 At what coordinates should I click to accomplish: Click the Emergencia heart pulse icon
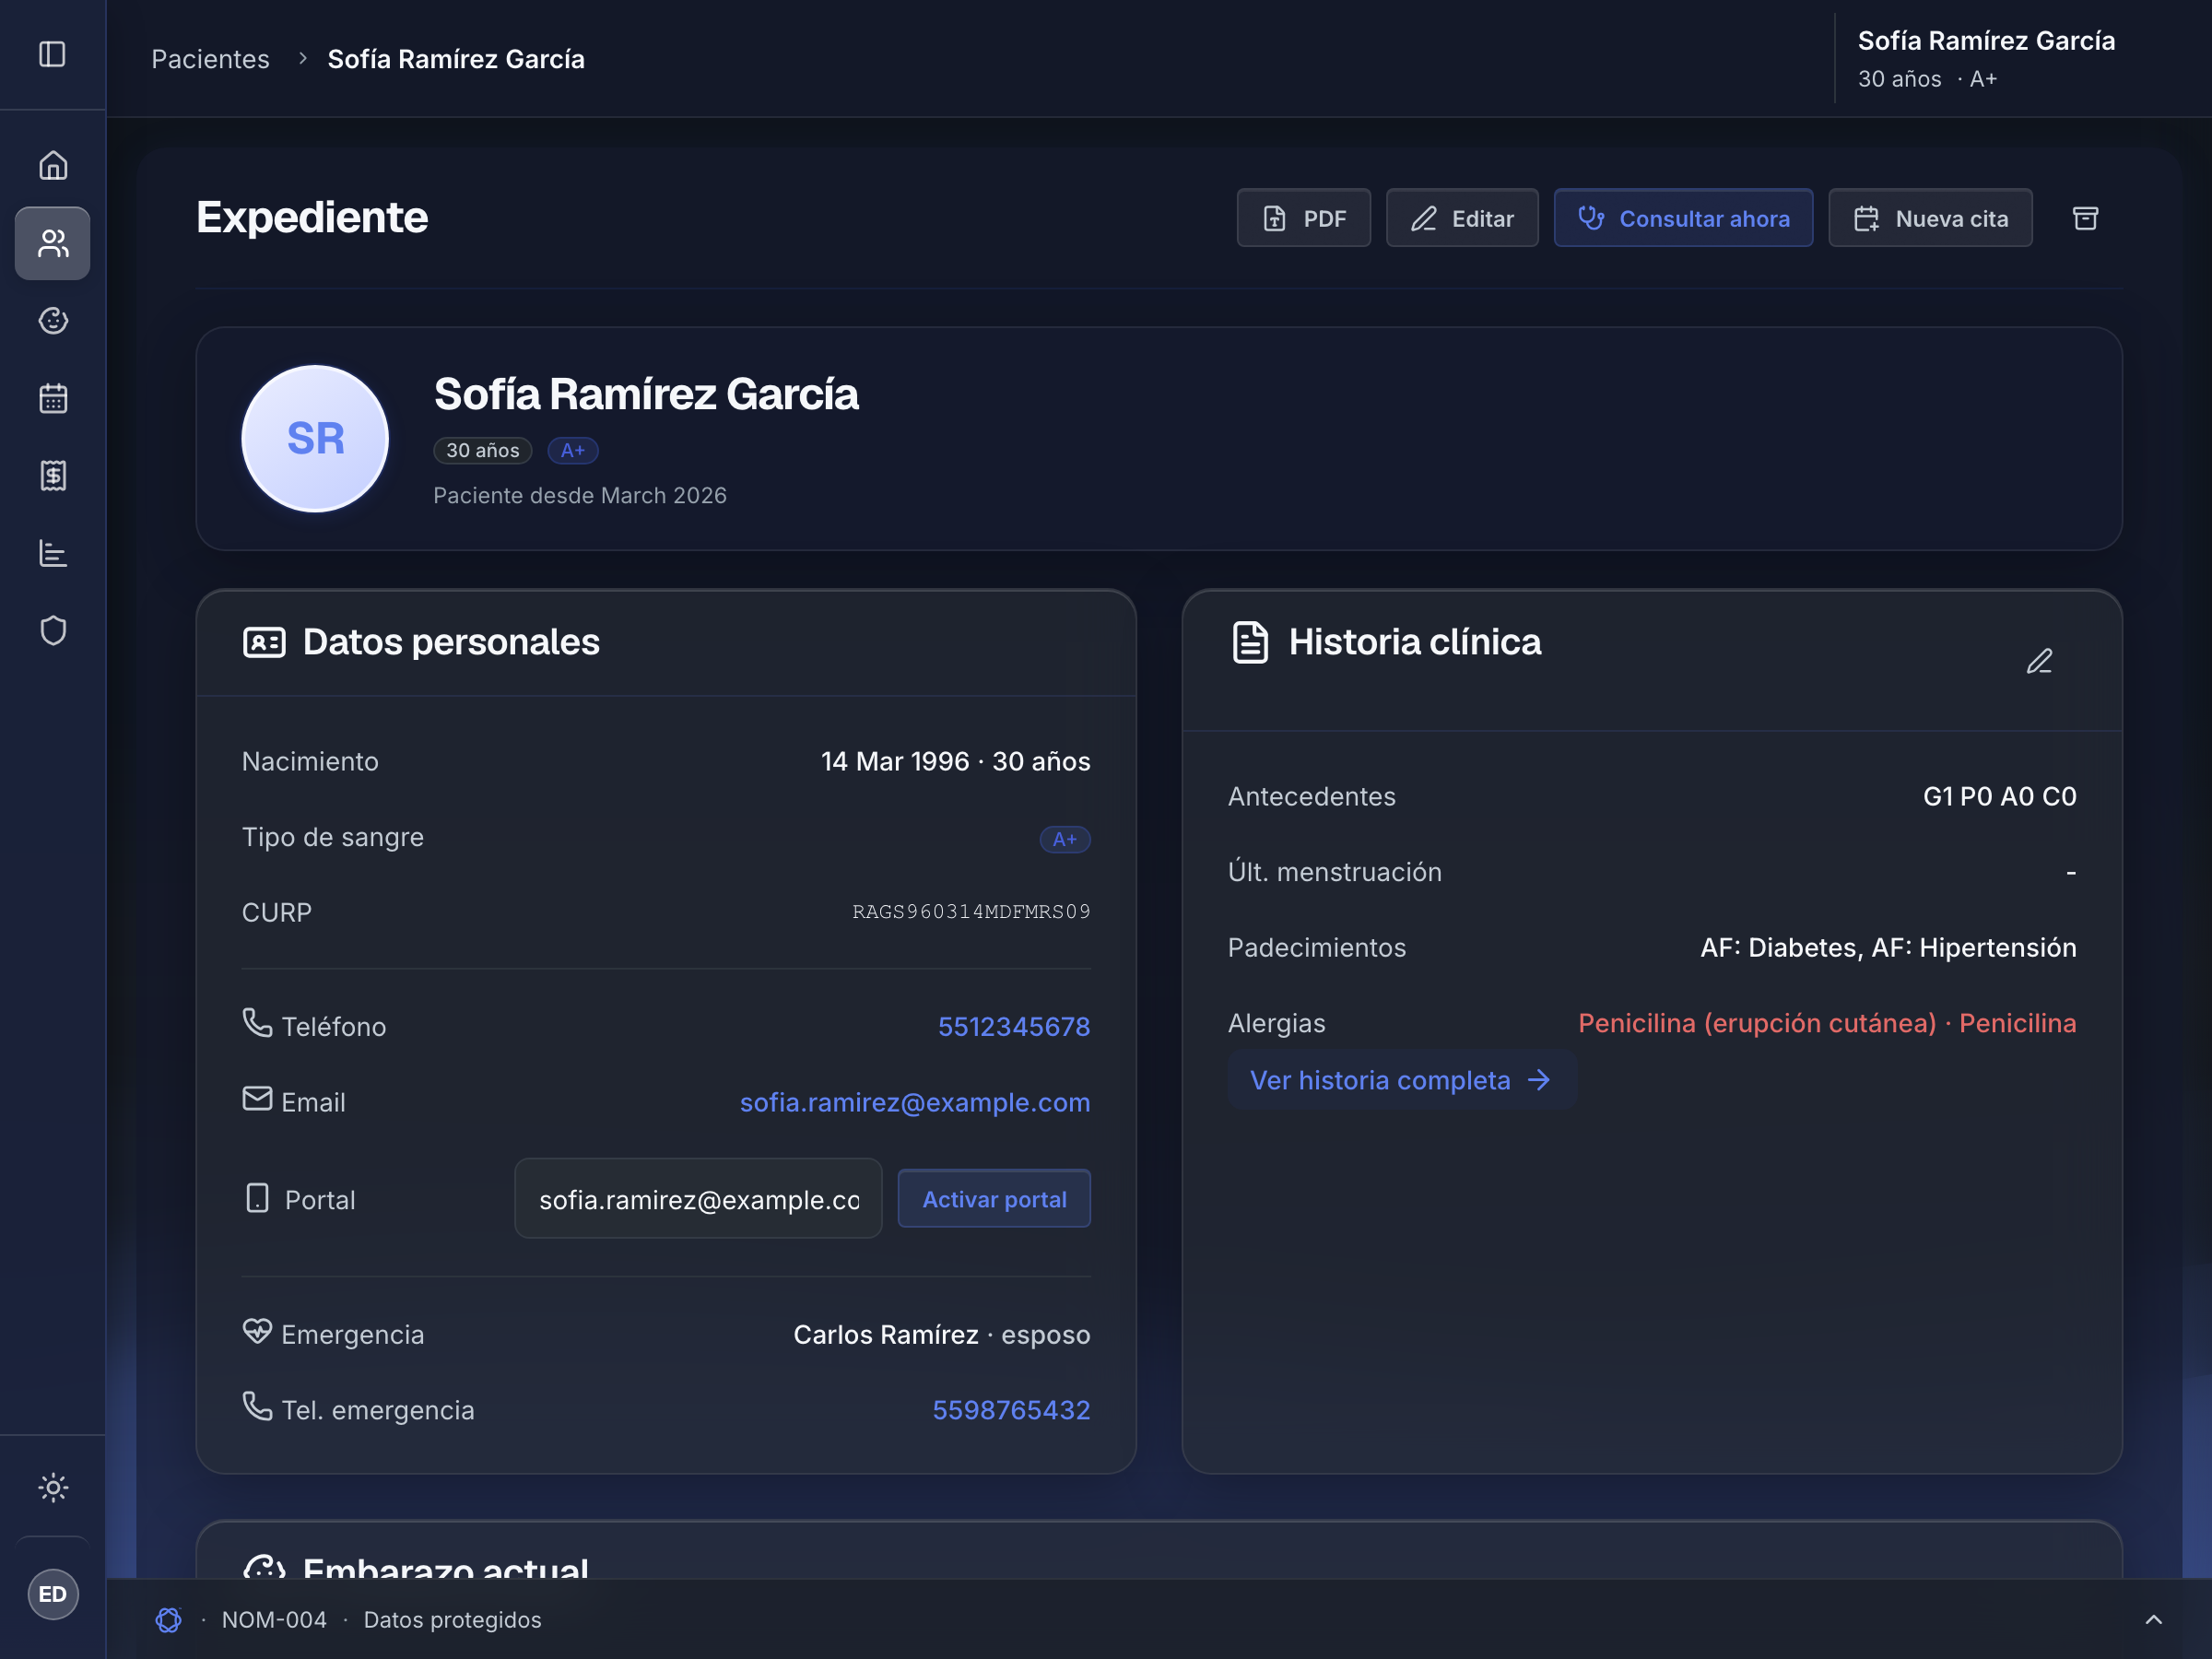(x=257, y=1330)
